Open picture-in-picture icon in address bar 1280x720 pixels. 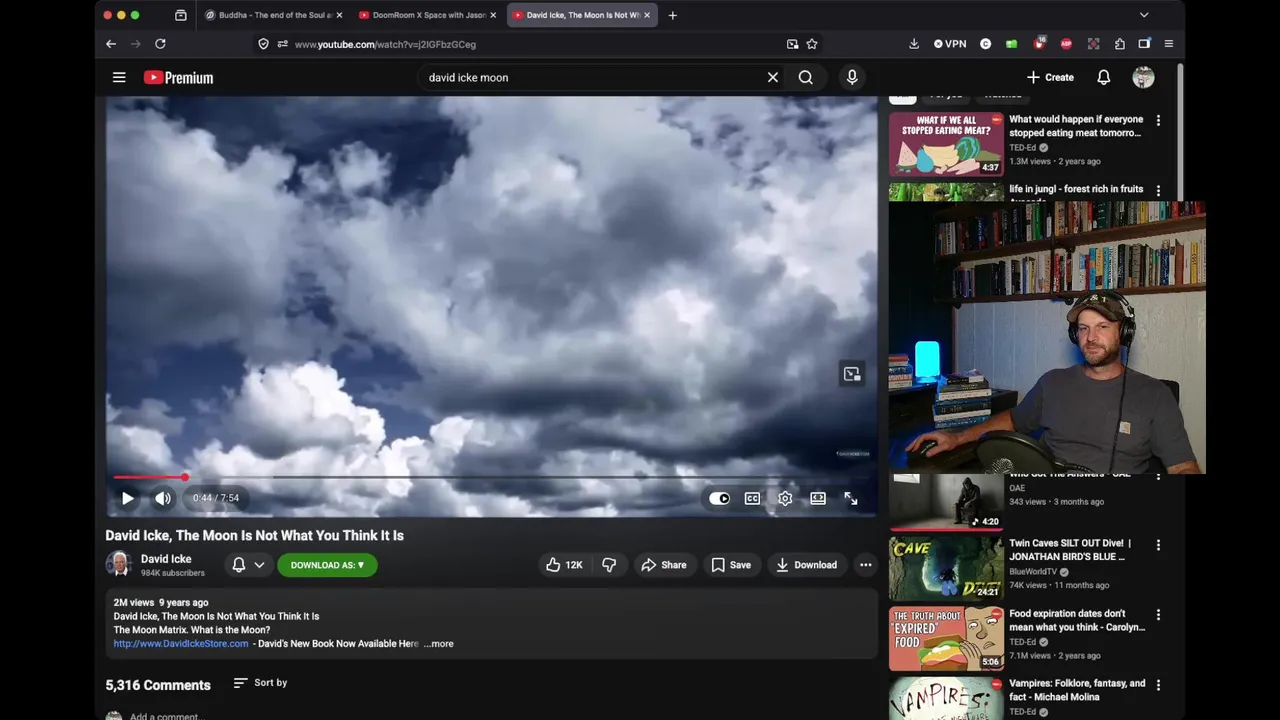click(792, 44)
